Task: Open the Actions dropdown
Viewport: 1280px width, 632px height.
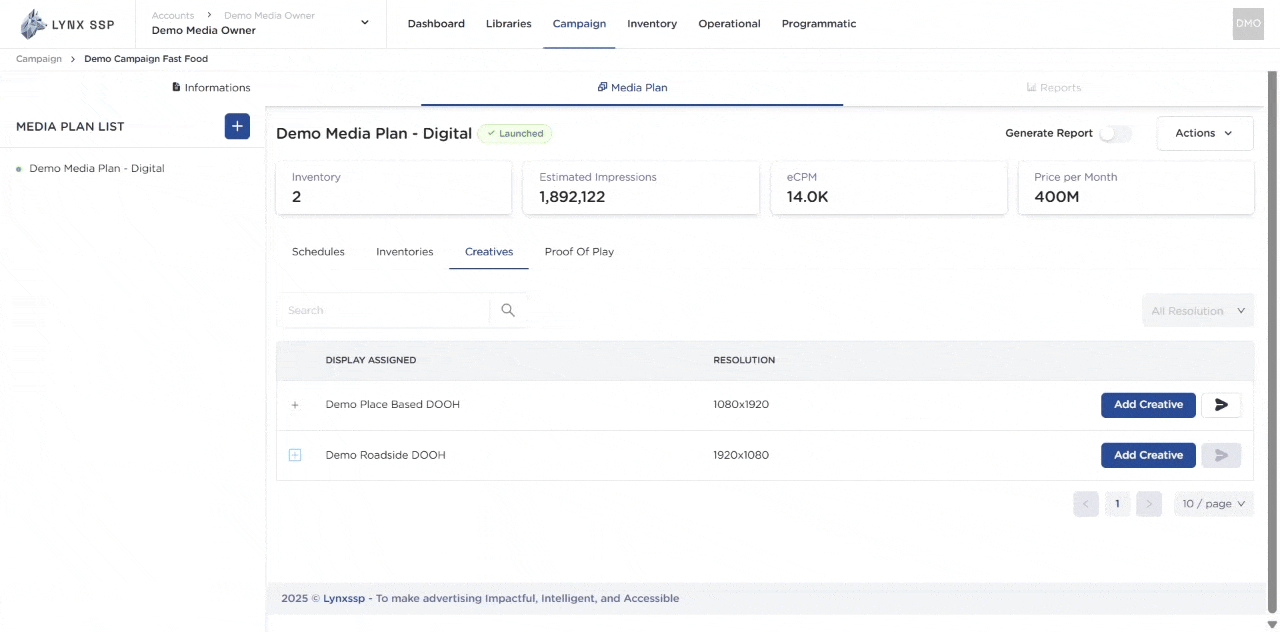Action: (x=1205, y=133)
